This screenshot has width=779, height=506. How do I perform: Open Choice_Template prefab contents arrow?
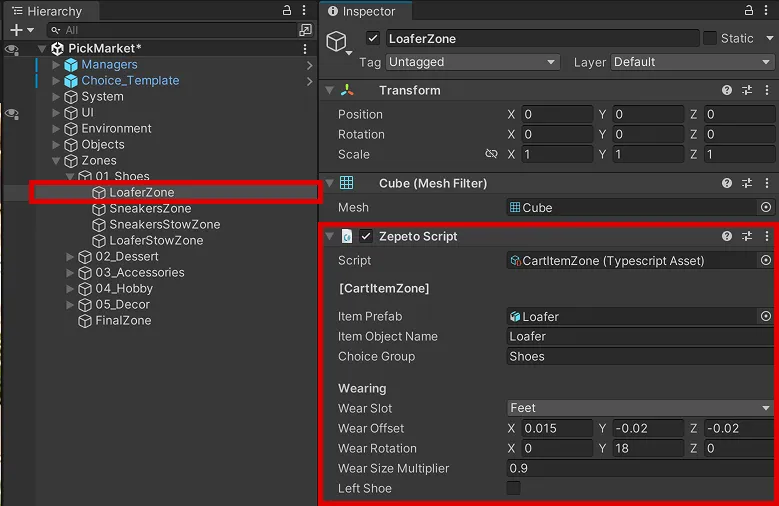[x=310, y=81]
